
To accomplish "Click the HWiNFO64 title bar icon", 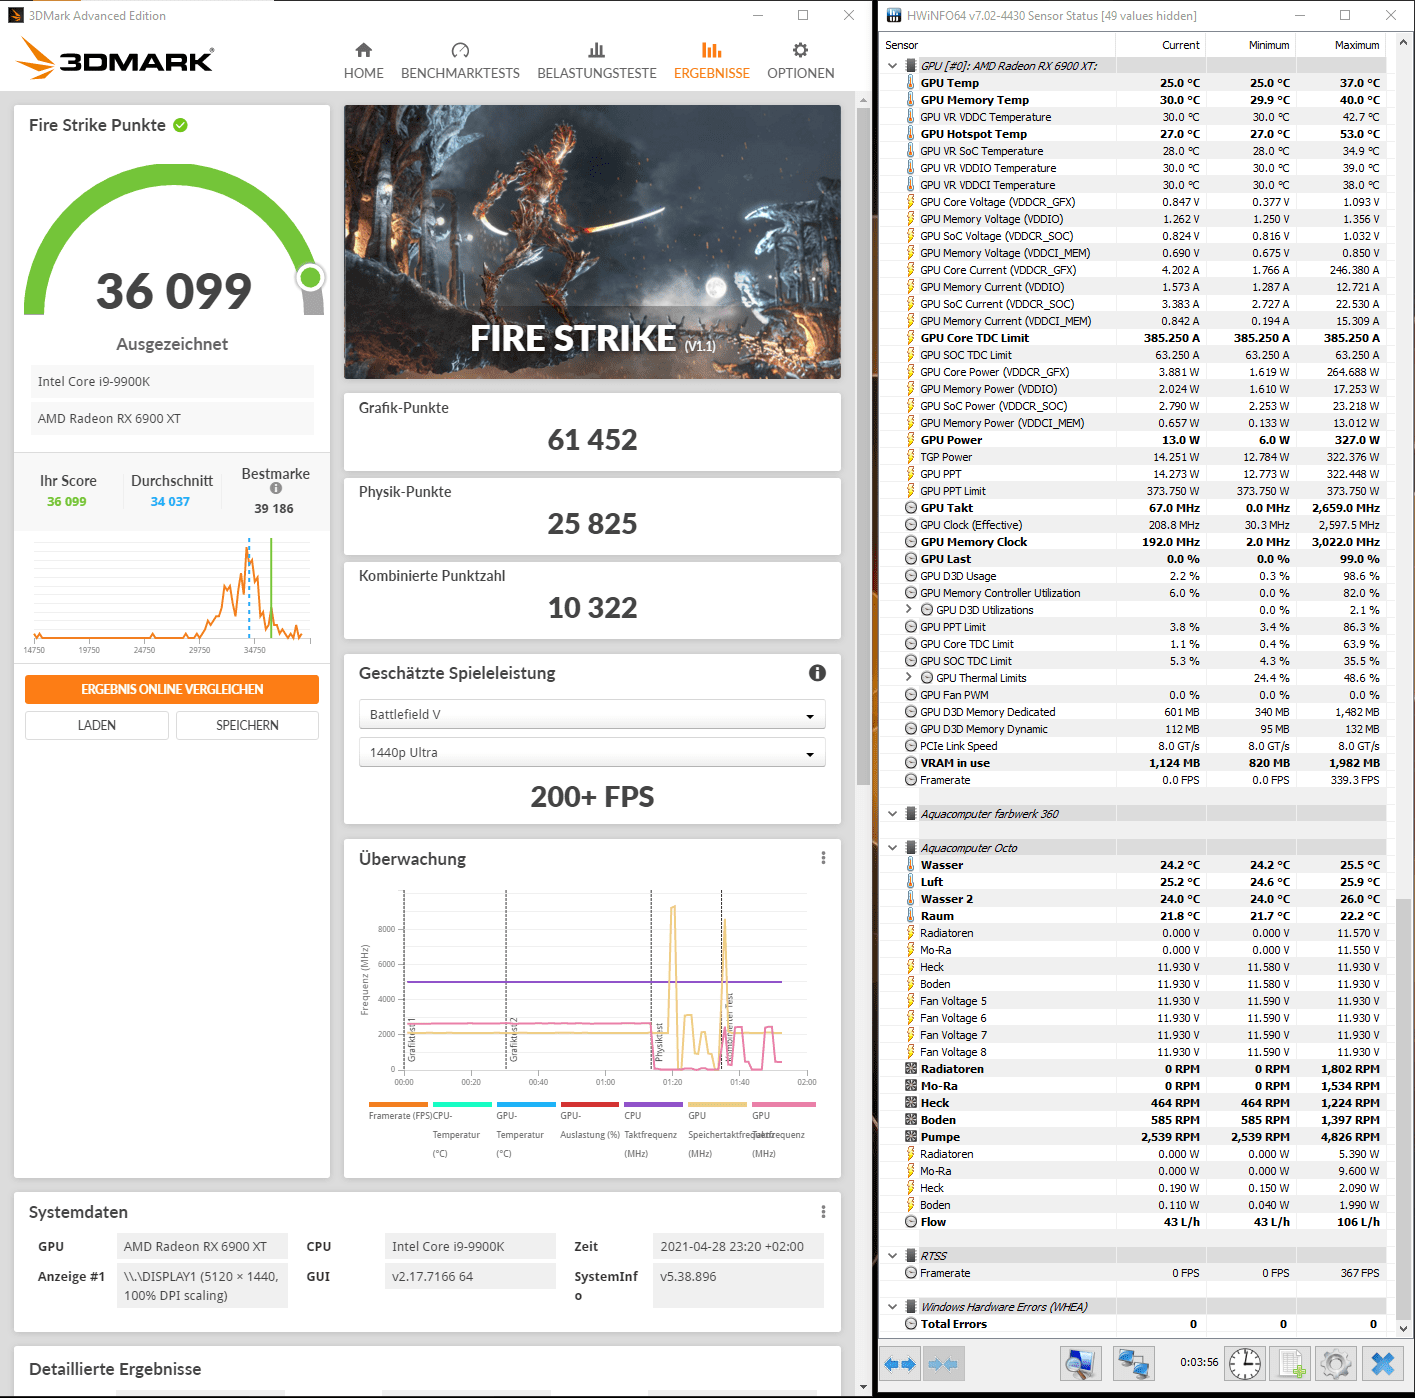I will click(894, 16).
